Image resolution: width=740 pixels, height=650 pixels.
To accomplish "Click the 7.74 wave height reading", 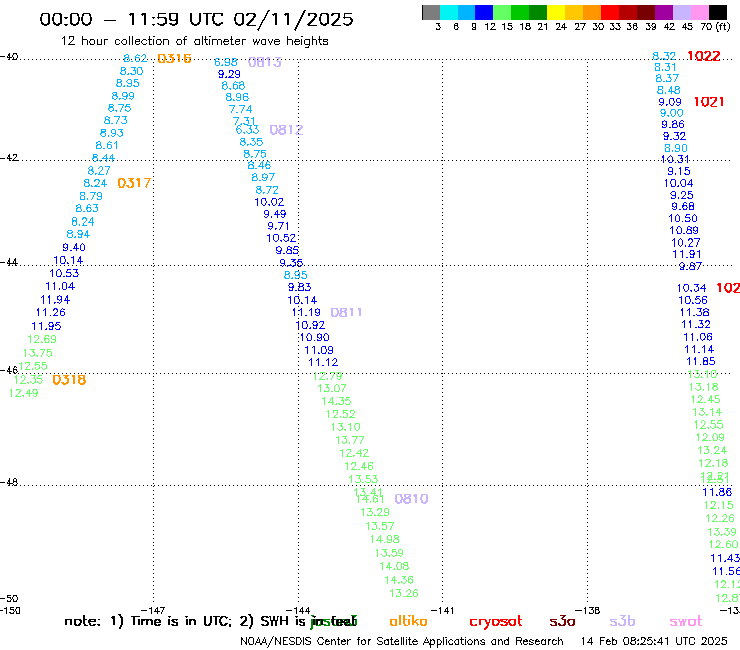I will pyautogui.click(x=240, y=110).
